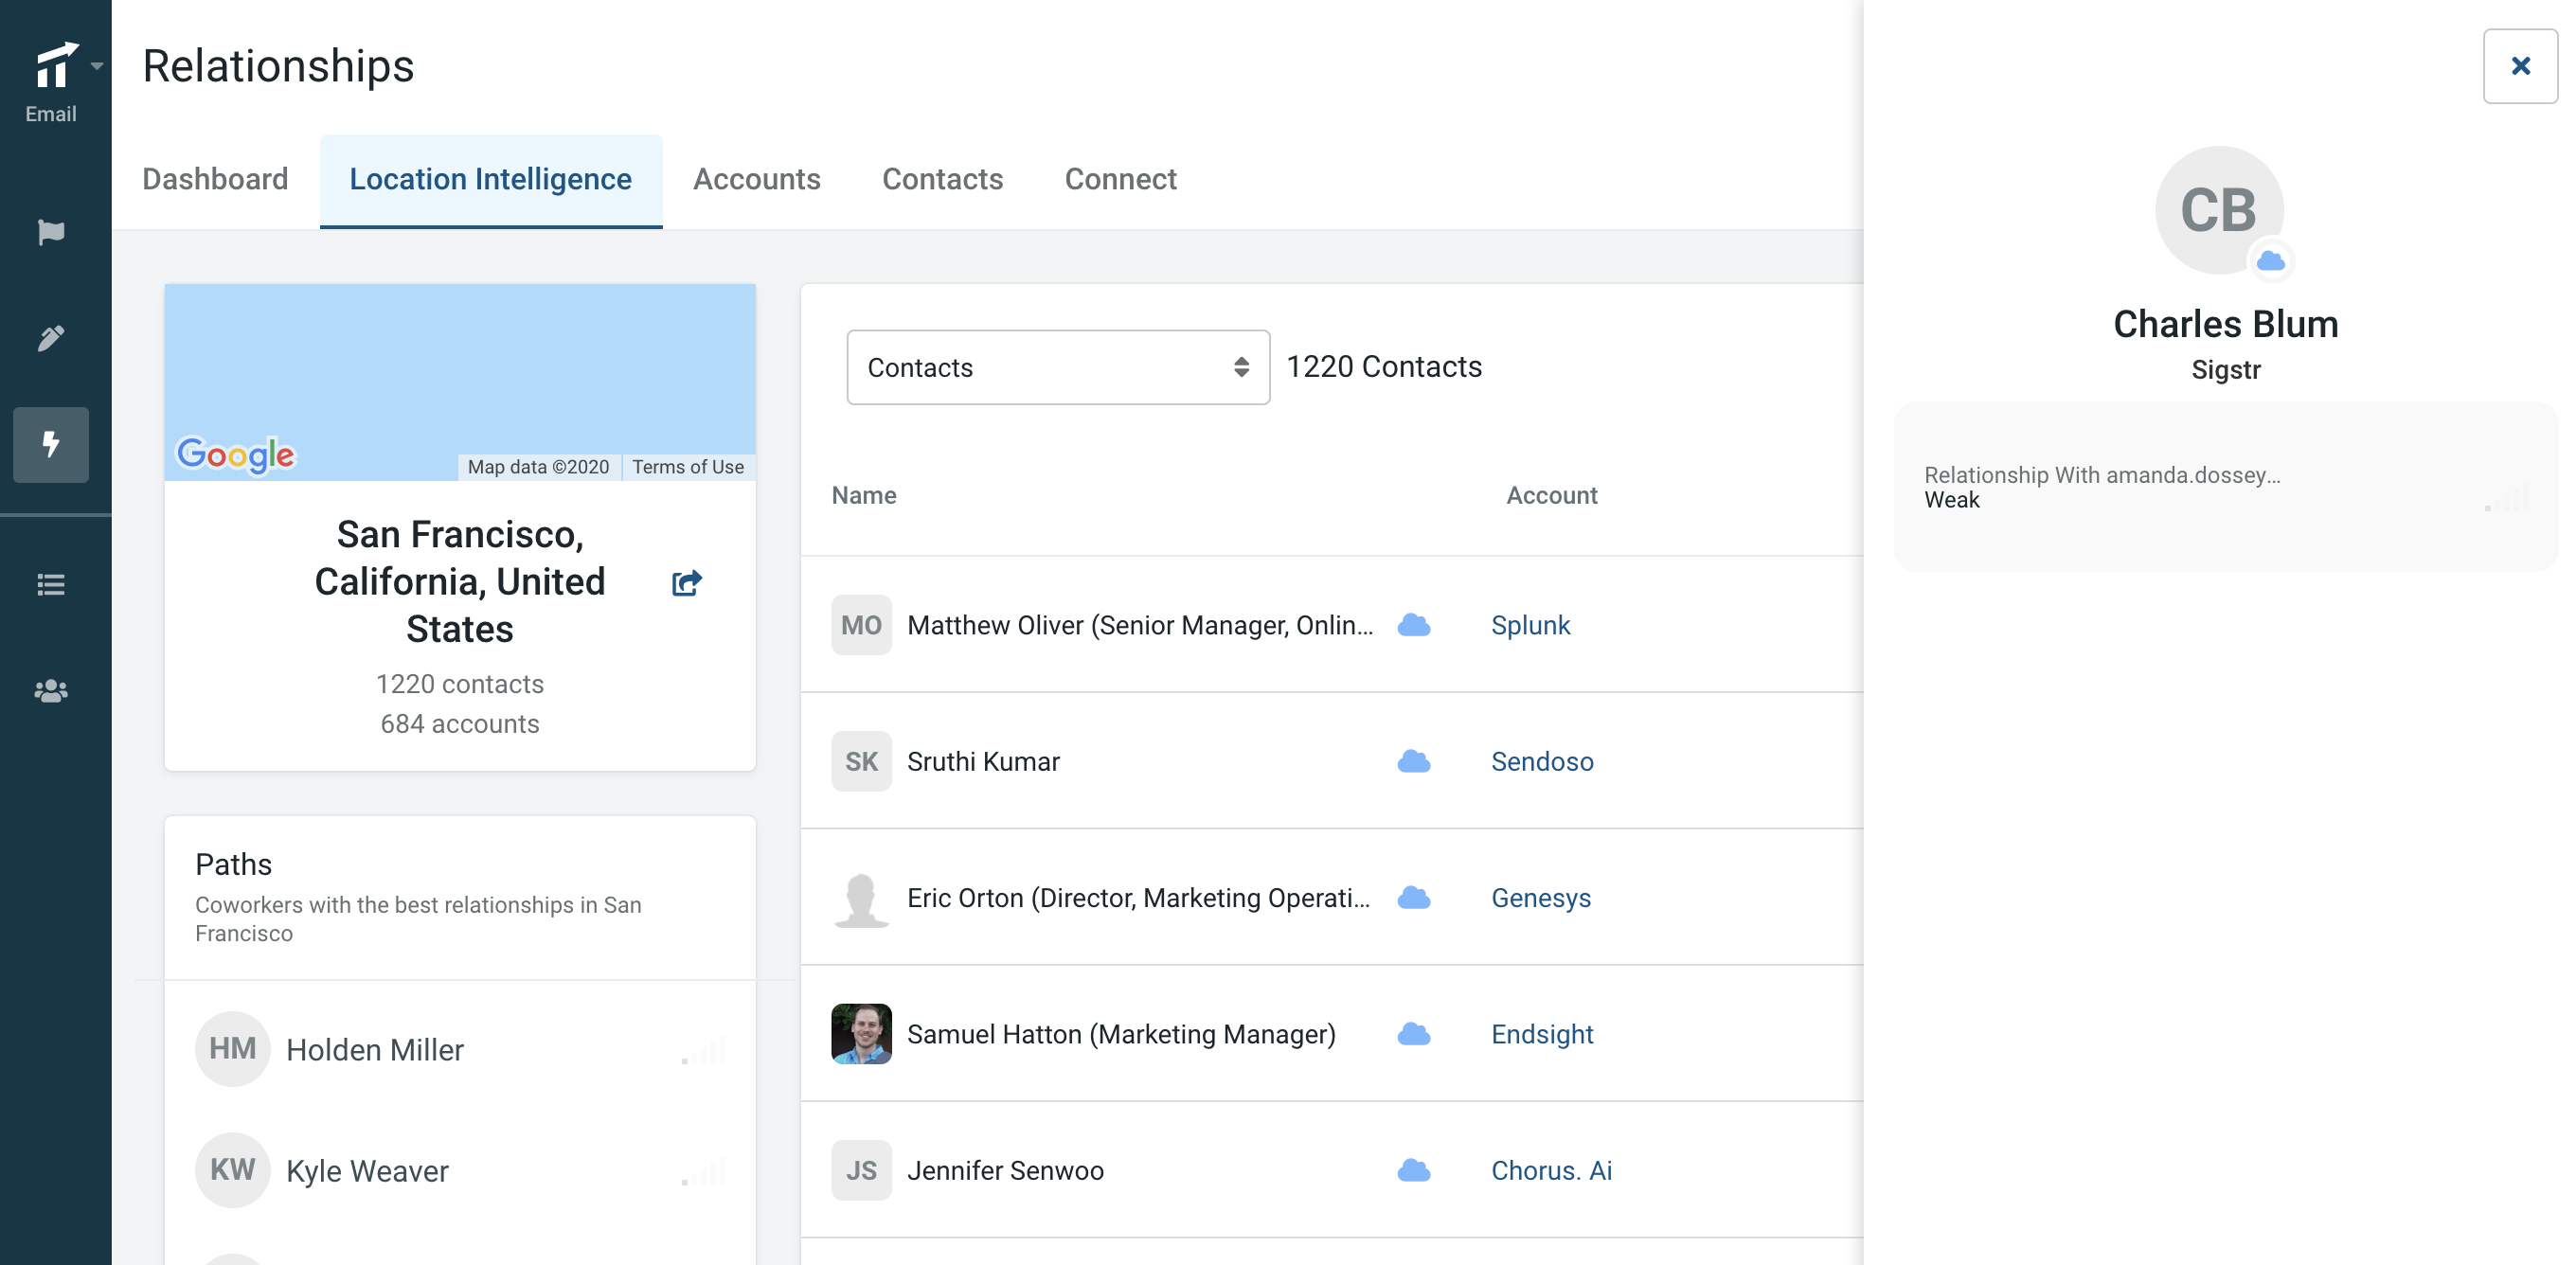Select contact Sruthi Kumar name

983,761
